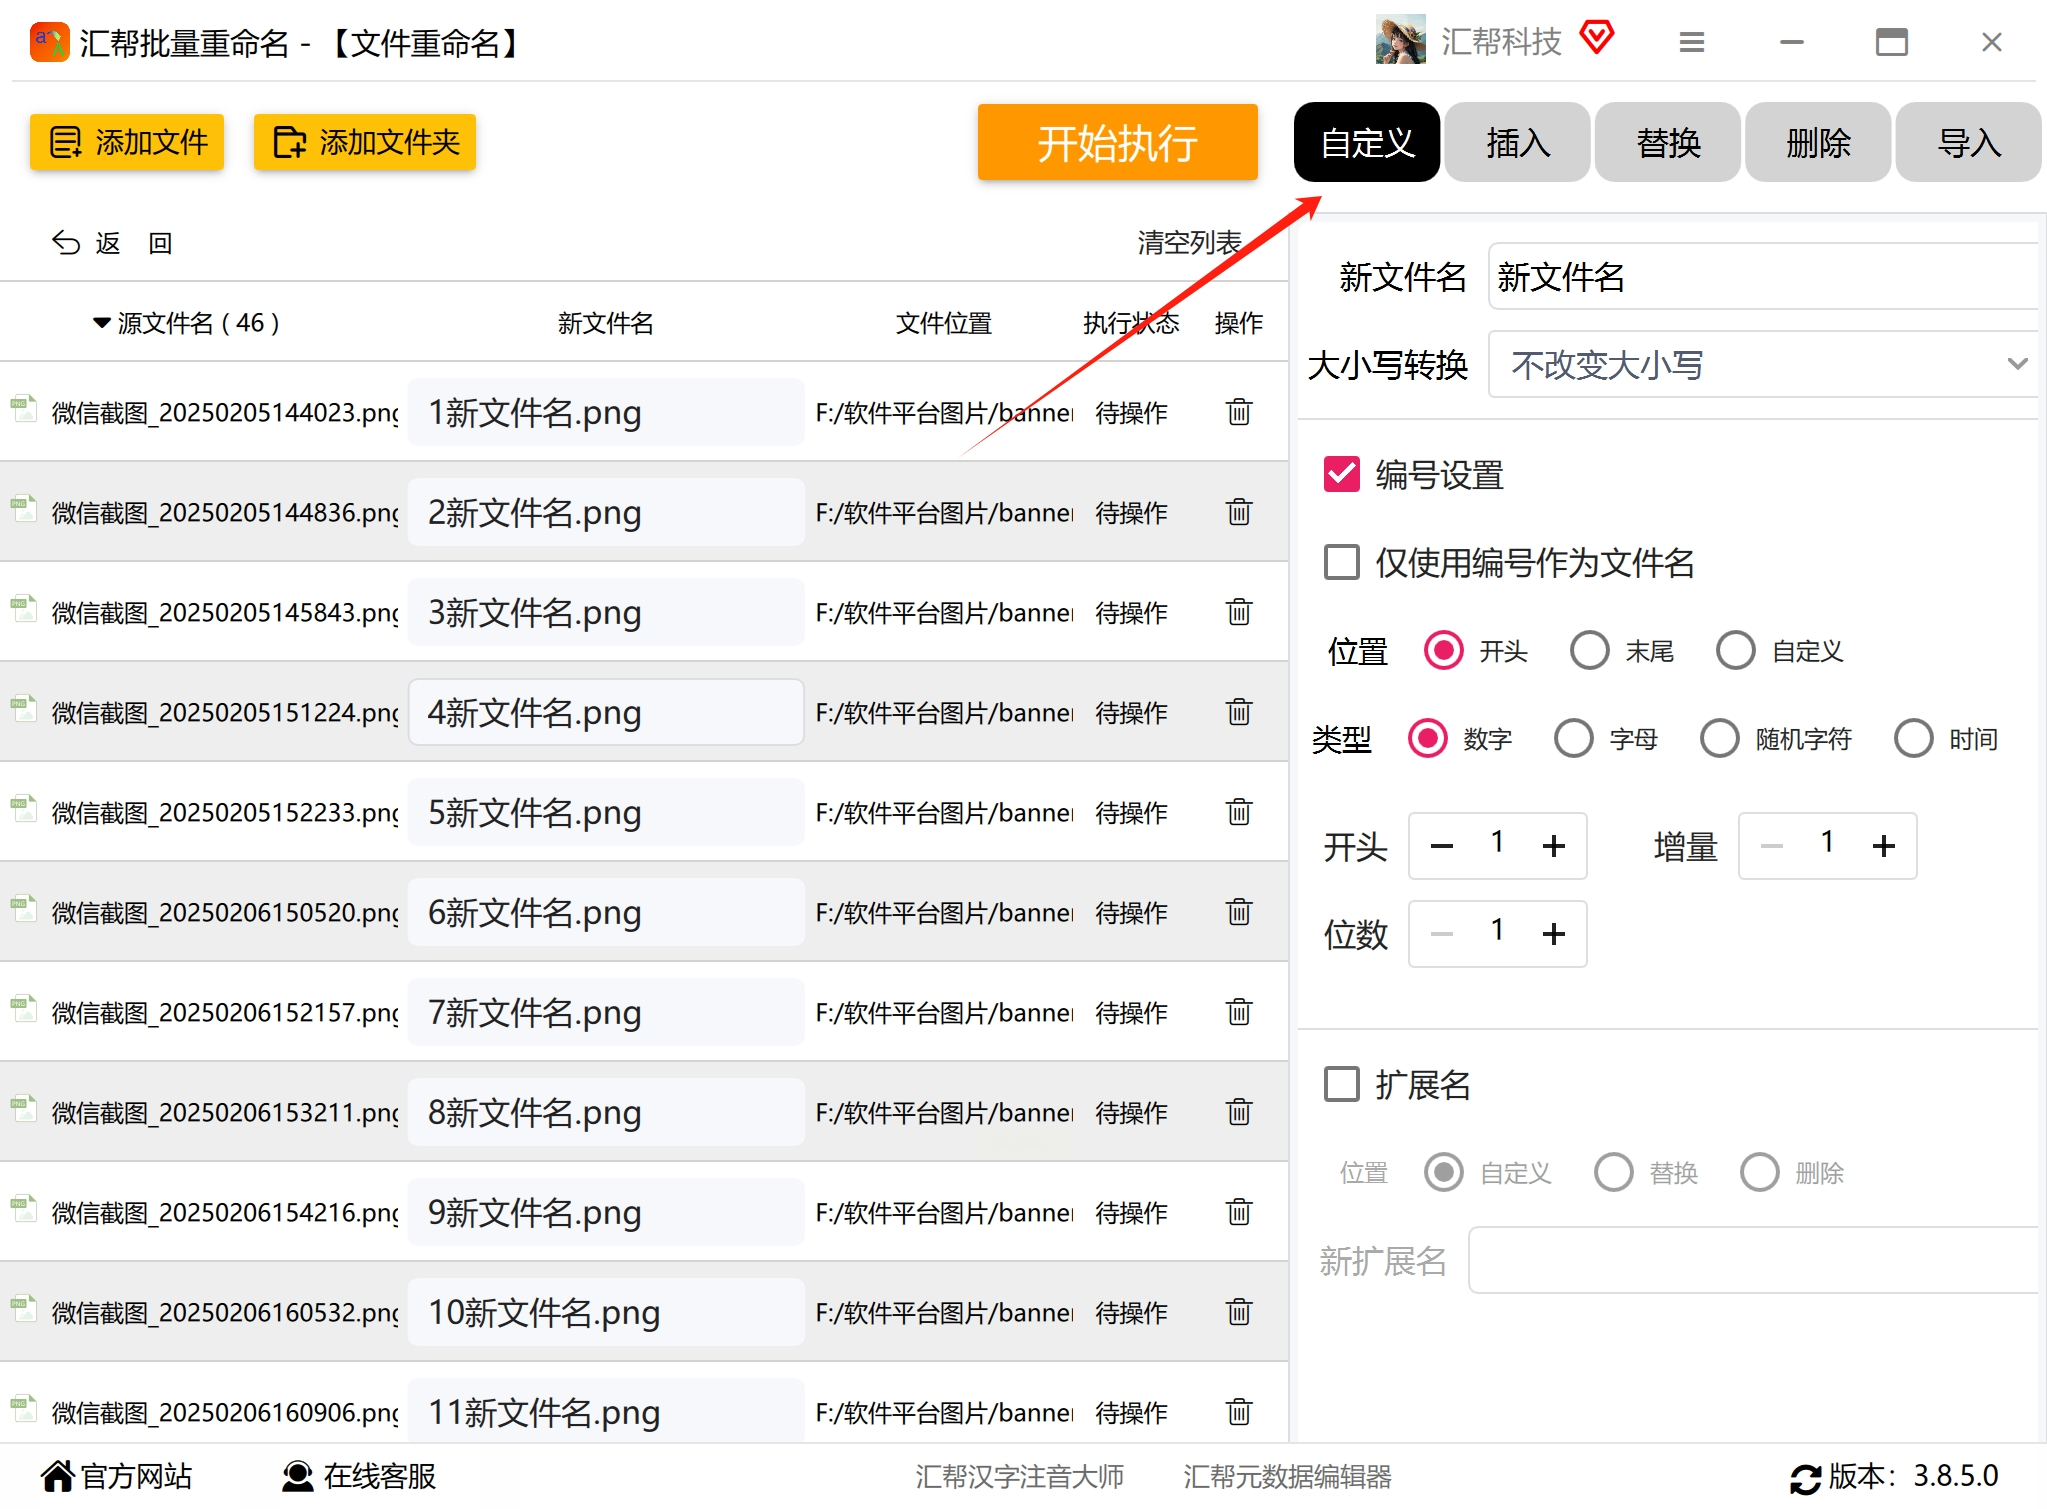Click the red VIP diamond icon

[1597, 38]
